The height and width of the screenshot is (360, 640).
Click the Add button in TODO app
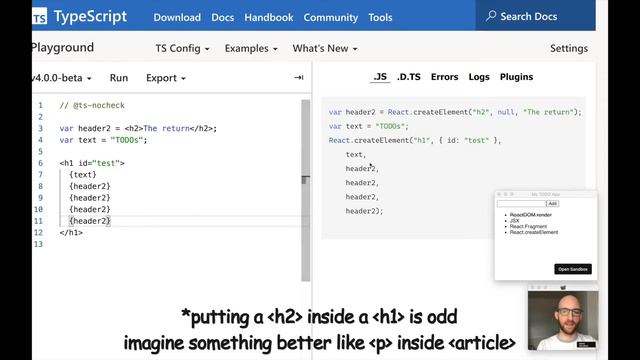click(x=552, y=203)
